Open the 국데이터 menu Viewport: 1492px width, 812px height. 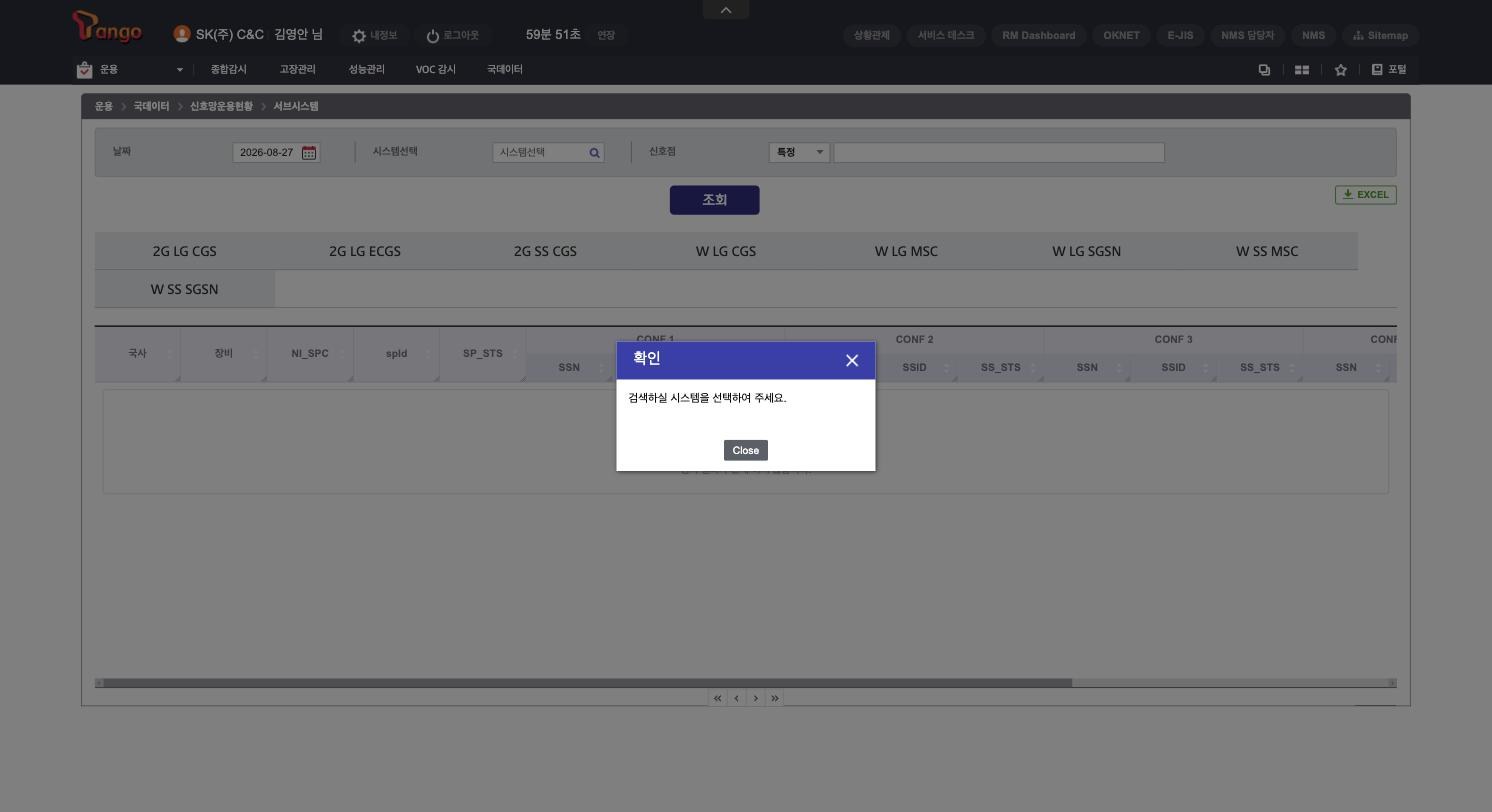pyautogui.click(x=505, y=70)
